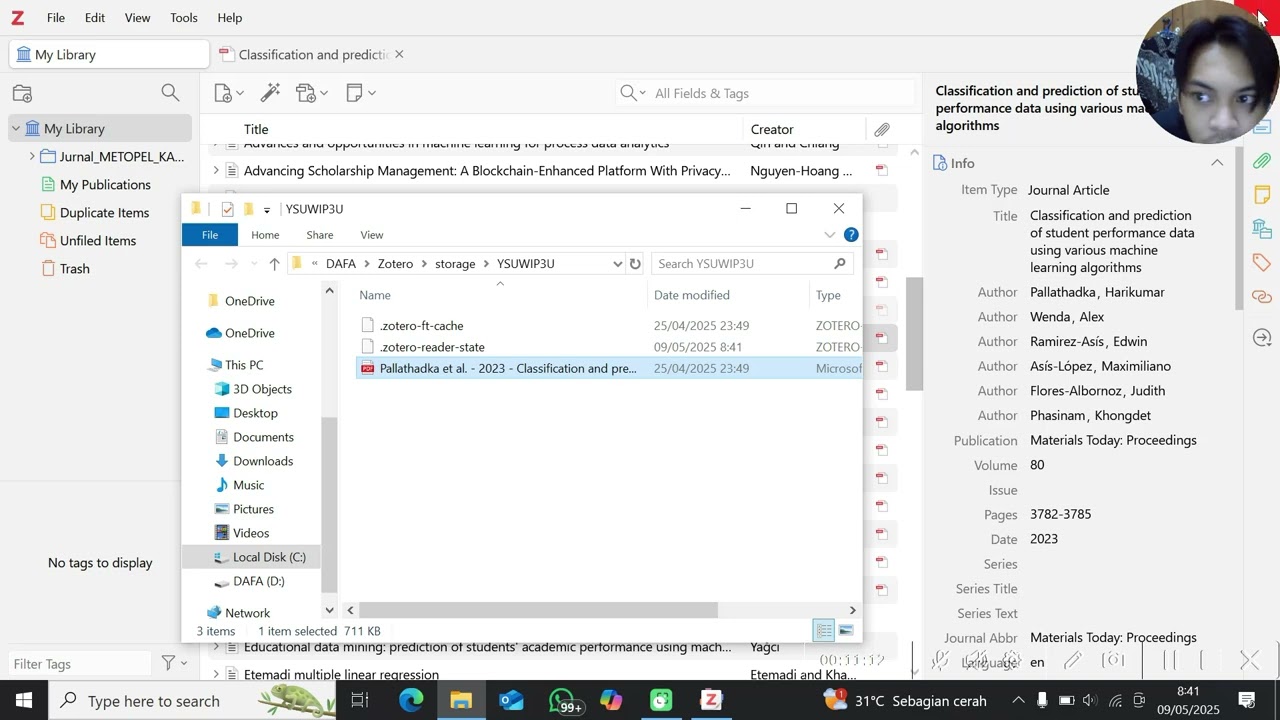This screenshot has height=720, width=1280.
Task: Open the Explorer address bar history dropdown
Action: tap(617, 264)
